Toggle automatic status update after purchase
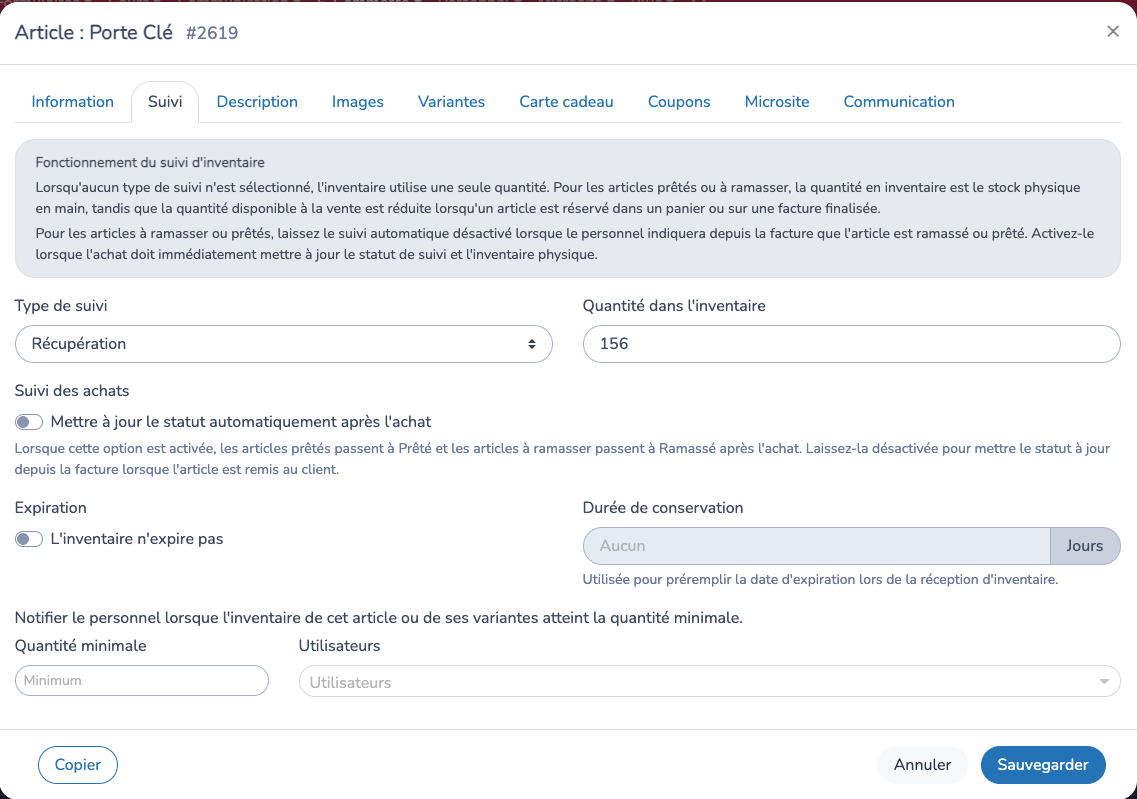The width and height of the screenshot is (1137, 799). (29, 422)
